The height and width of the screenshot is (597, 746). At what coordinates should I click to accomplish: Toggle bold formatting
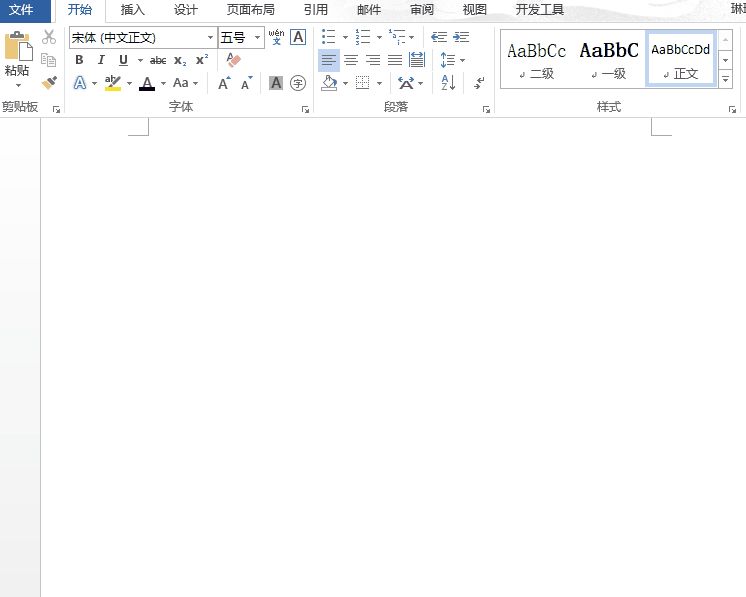79,60
